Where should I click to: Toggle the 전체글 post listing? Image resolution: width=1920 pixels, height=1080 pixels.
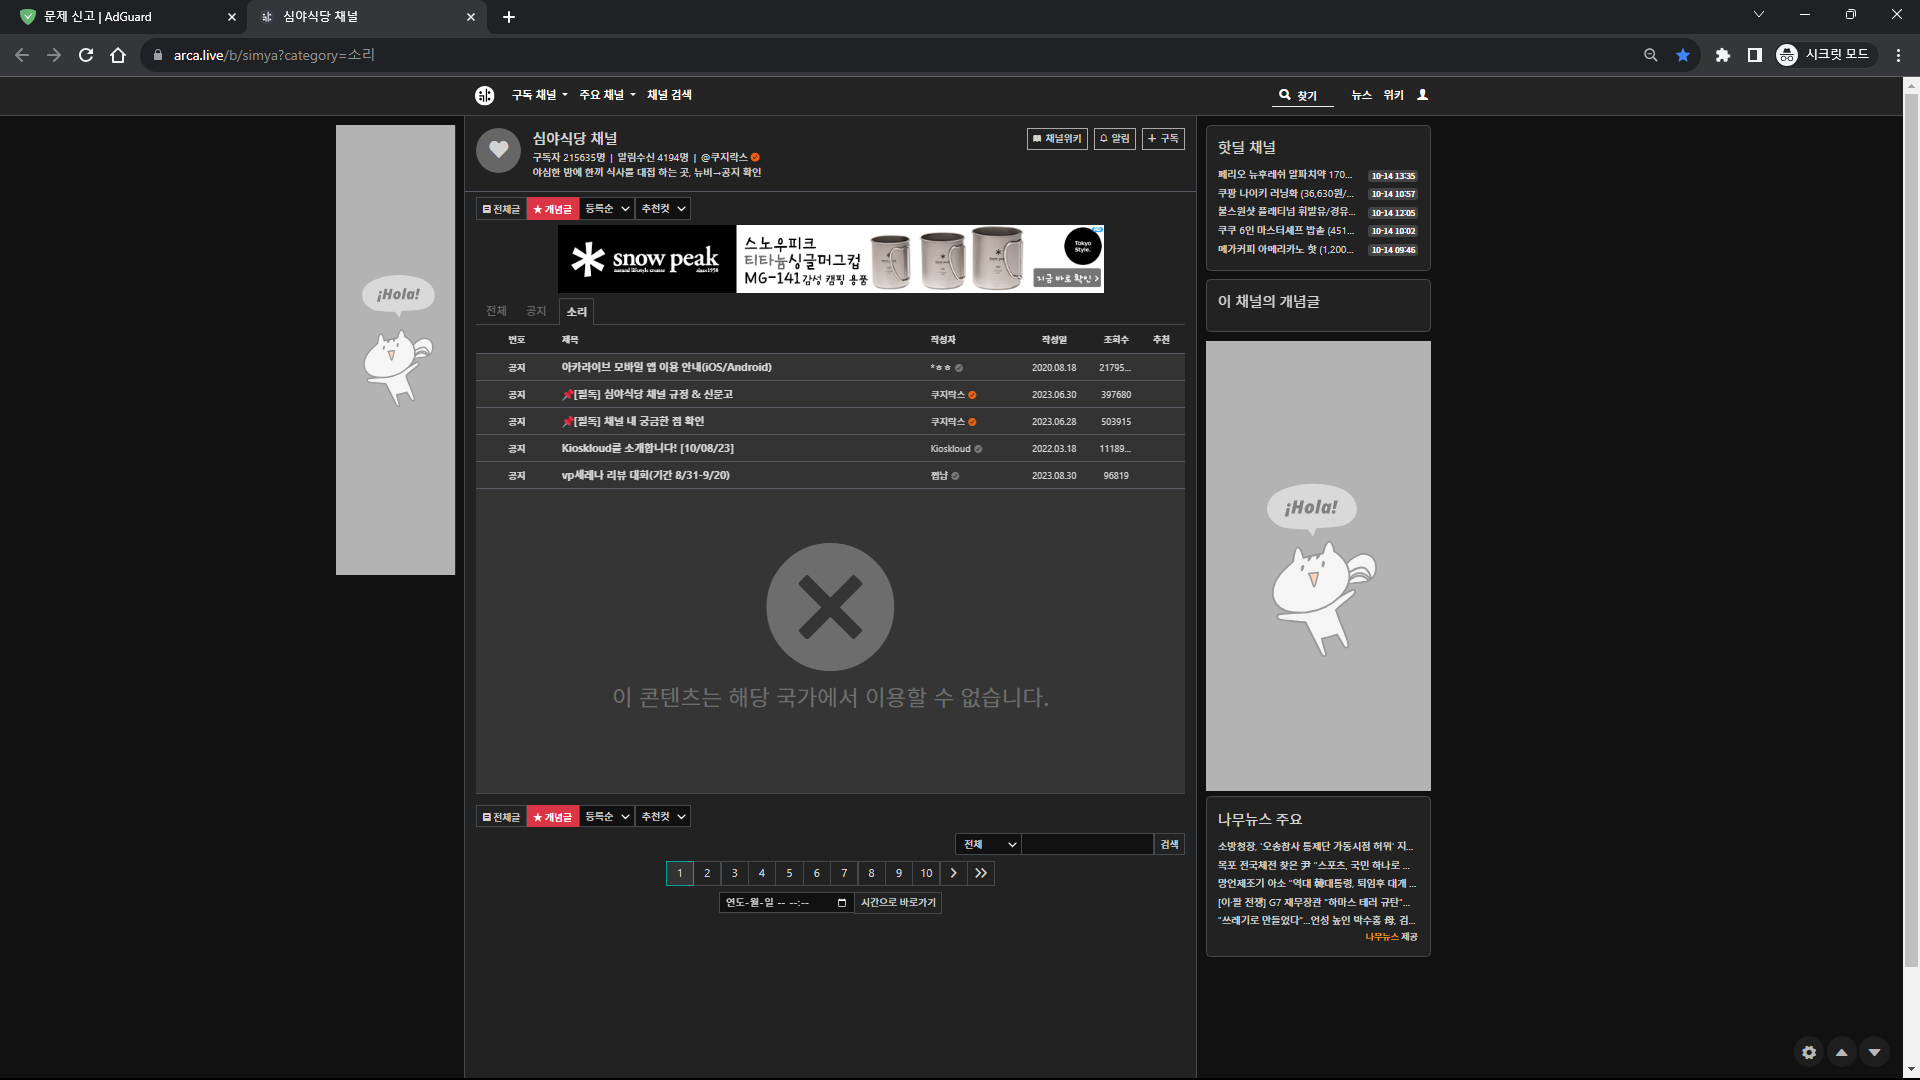tap(500, 208)
